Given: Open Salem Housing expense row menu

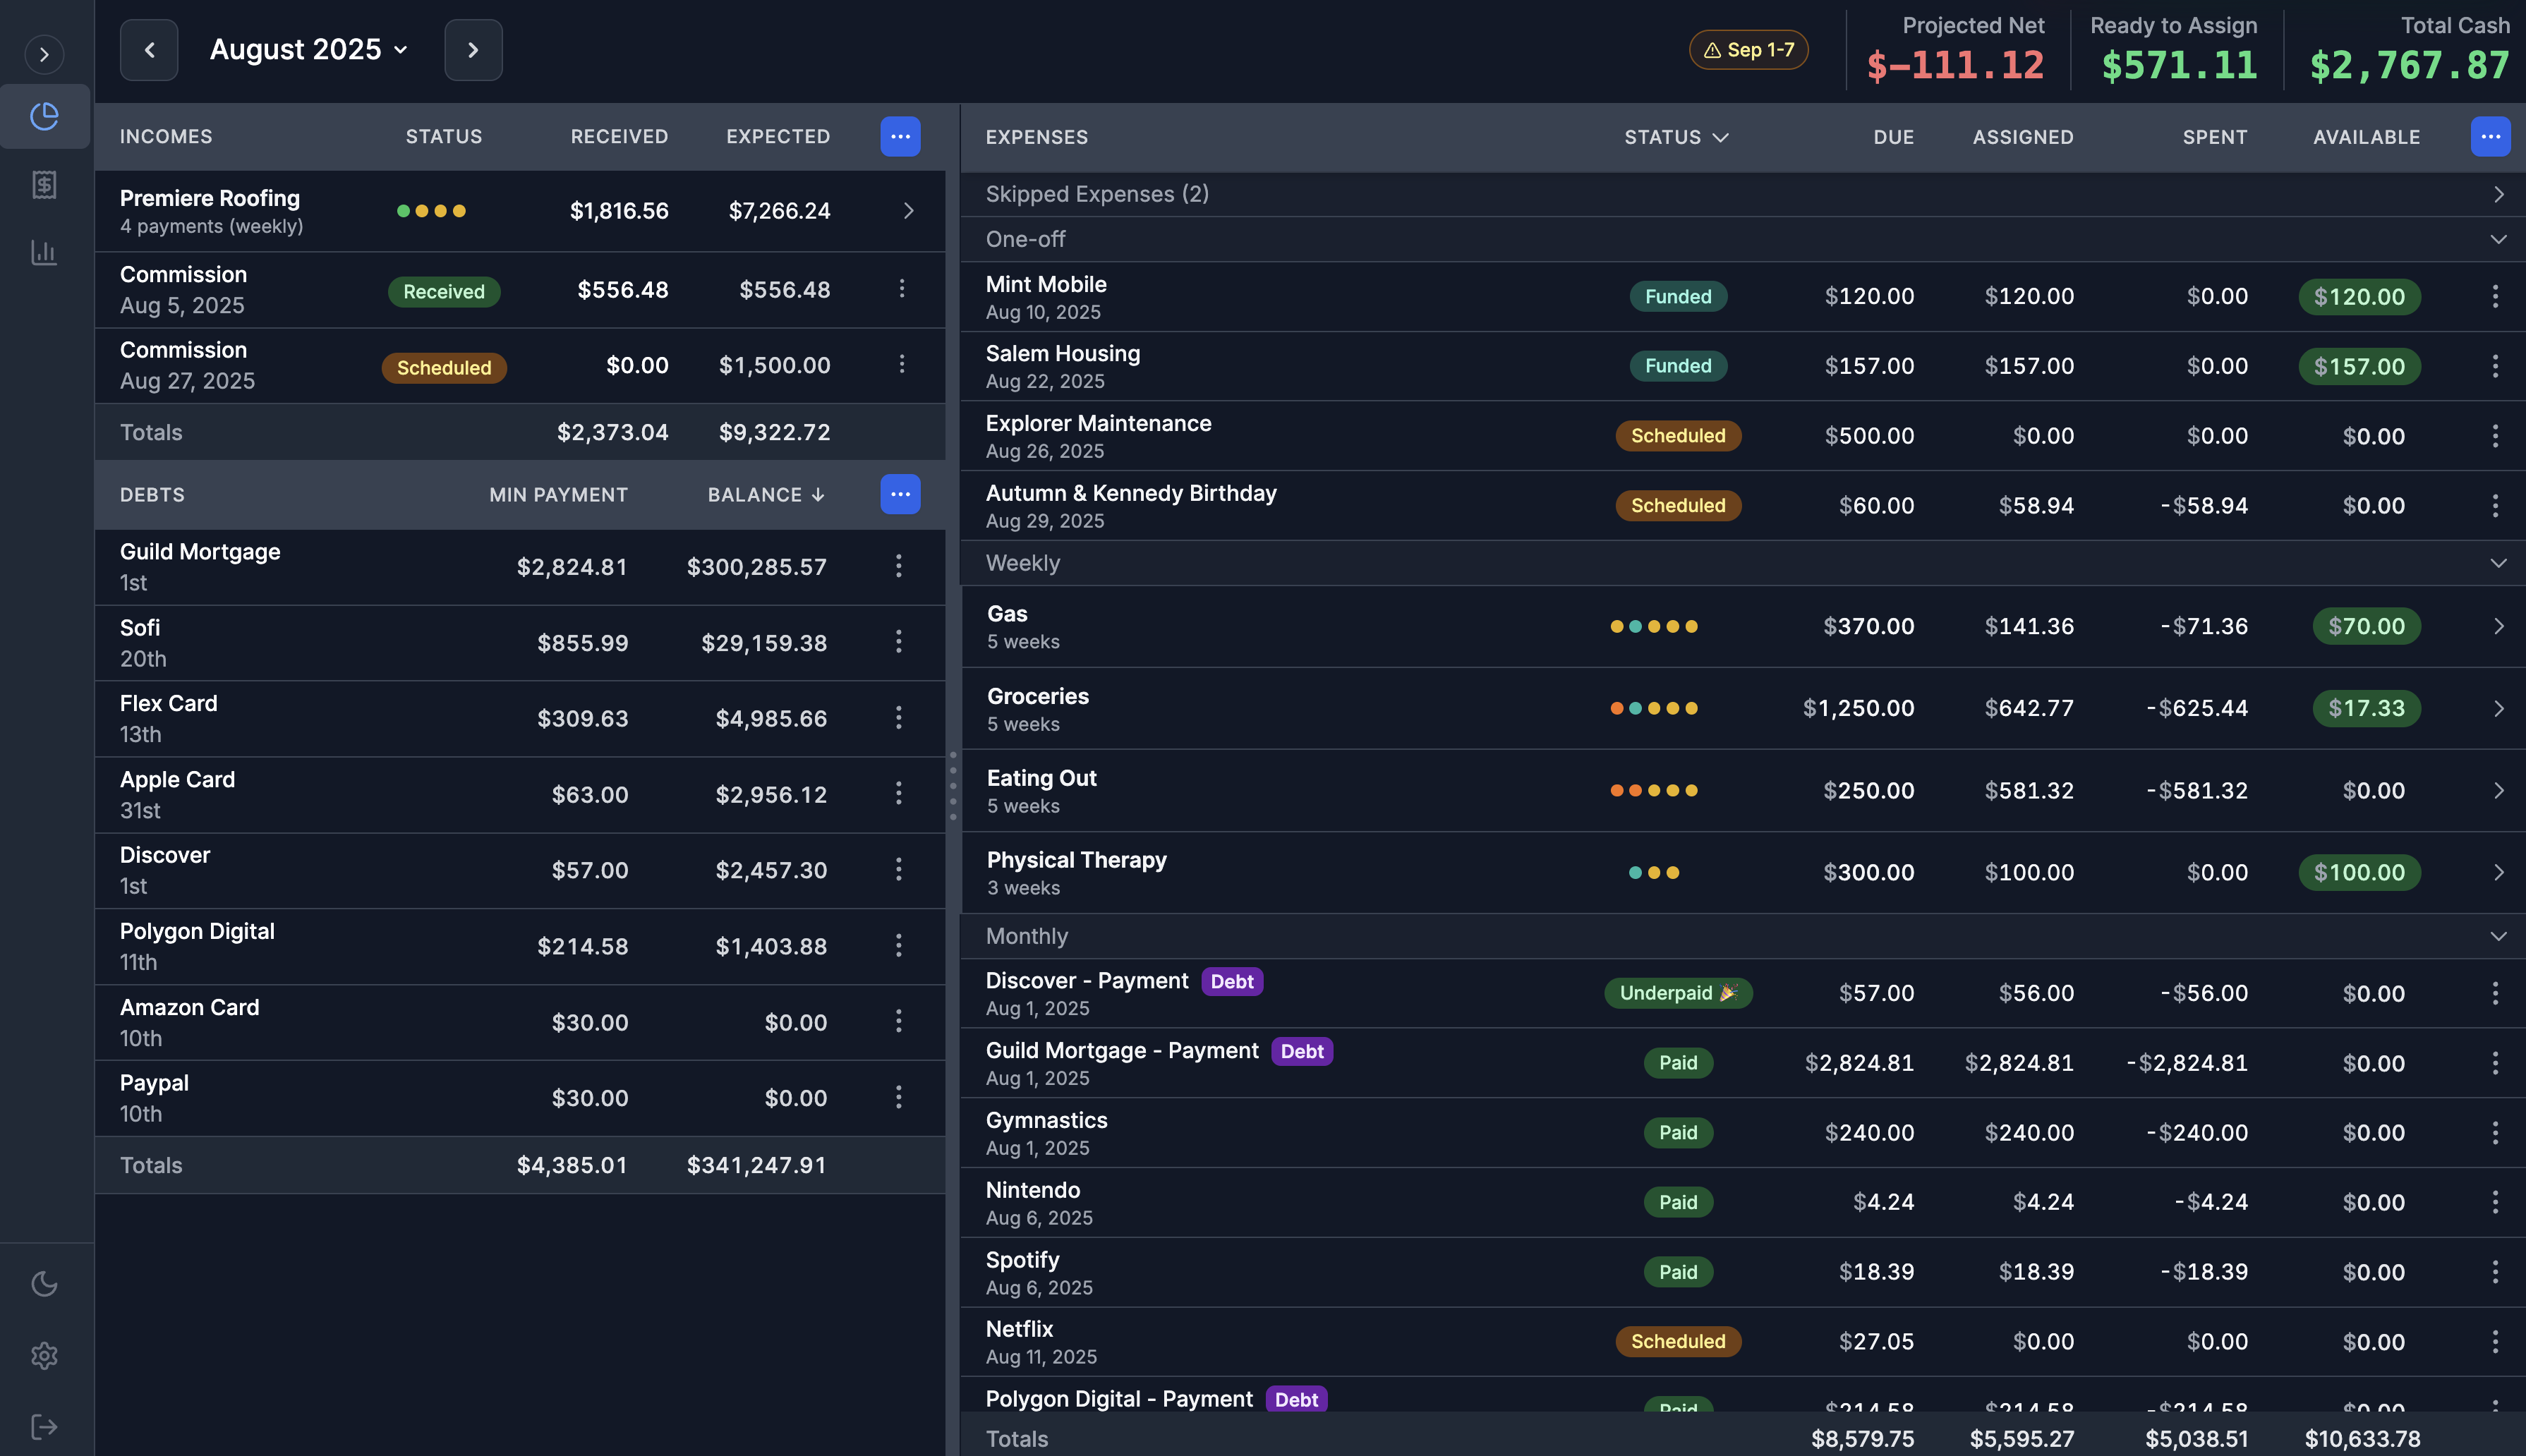Looking at the screenshot, I should click(2495, 366).
